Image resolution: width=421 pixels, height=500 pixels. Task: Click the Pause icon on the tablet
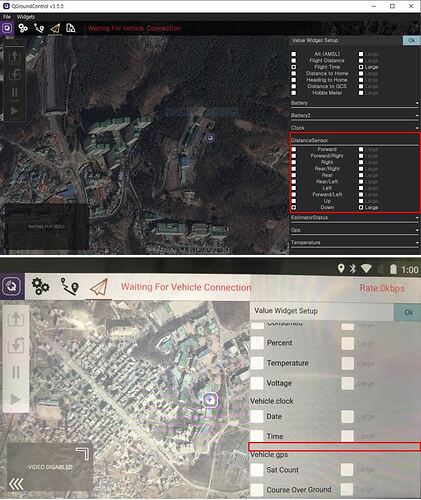[16, 372]
